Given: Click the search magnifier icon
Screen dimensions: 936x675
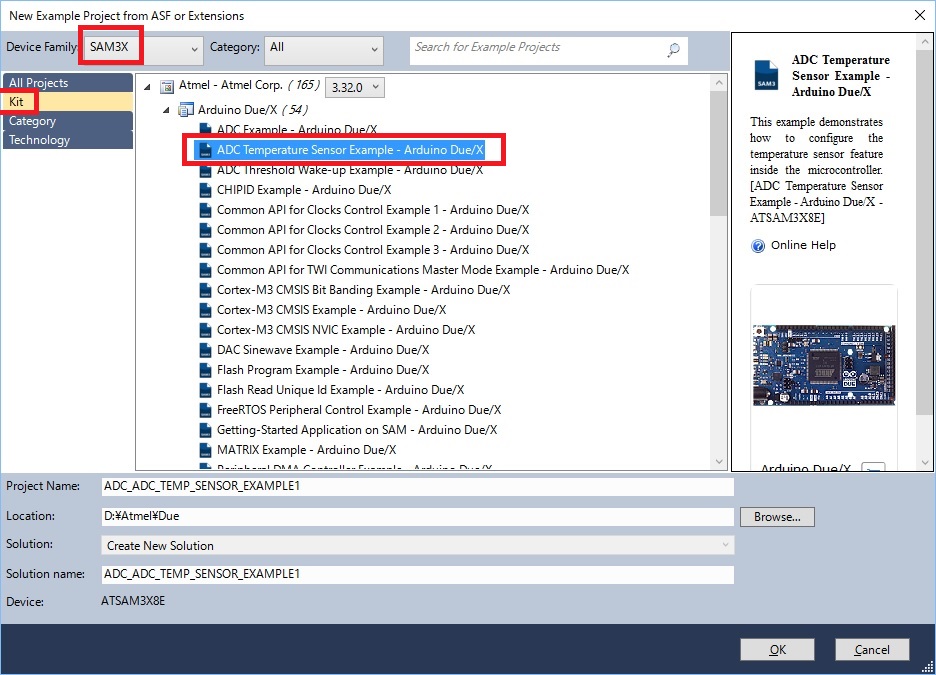Looking at the screenshot, I should tap(673, 50).
